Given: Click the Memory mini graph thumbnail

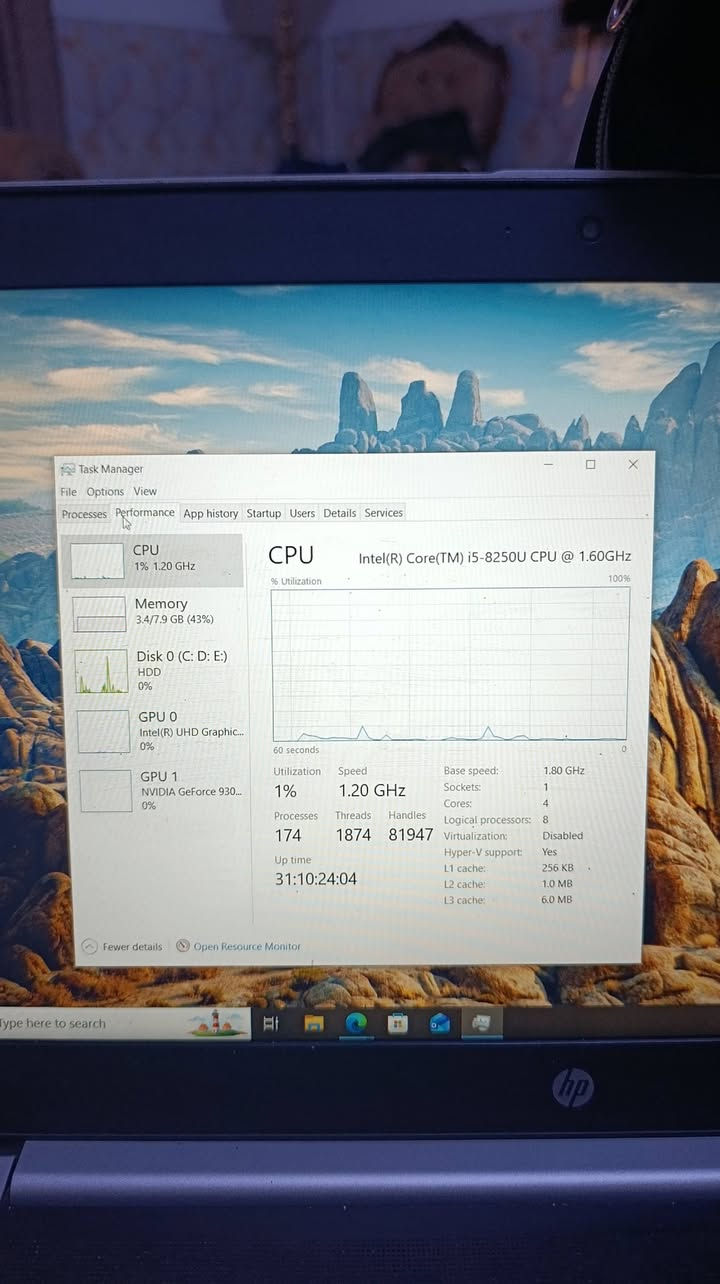Looking at the screenshot, I should coord(99,614).
